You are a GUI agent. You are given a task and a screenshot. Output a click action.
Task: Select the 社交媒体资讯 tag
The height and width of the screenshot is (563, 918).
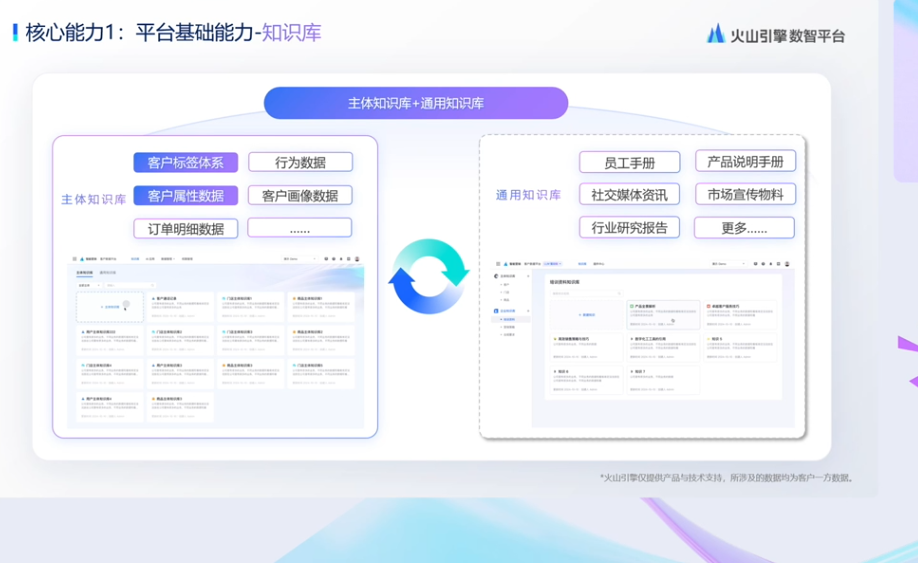click(x=629, y=194)
